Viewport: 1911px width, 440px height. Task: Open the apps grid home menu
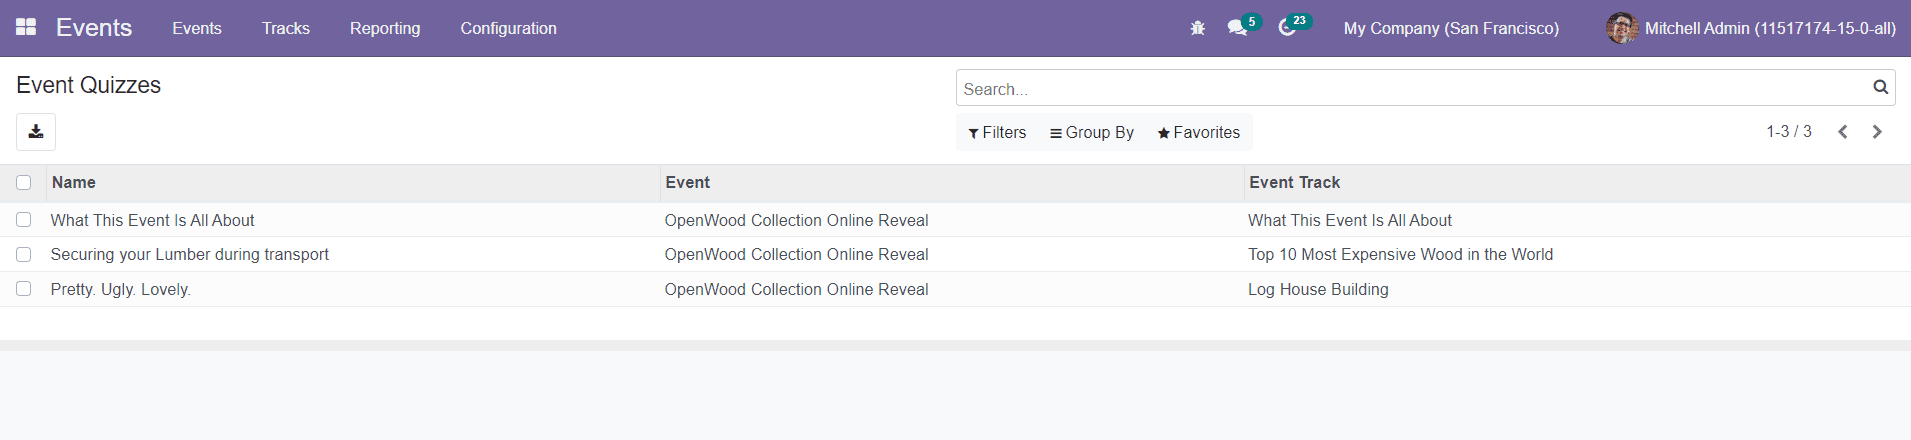[x=26, y=27]
